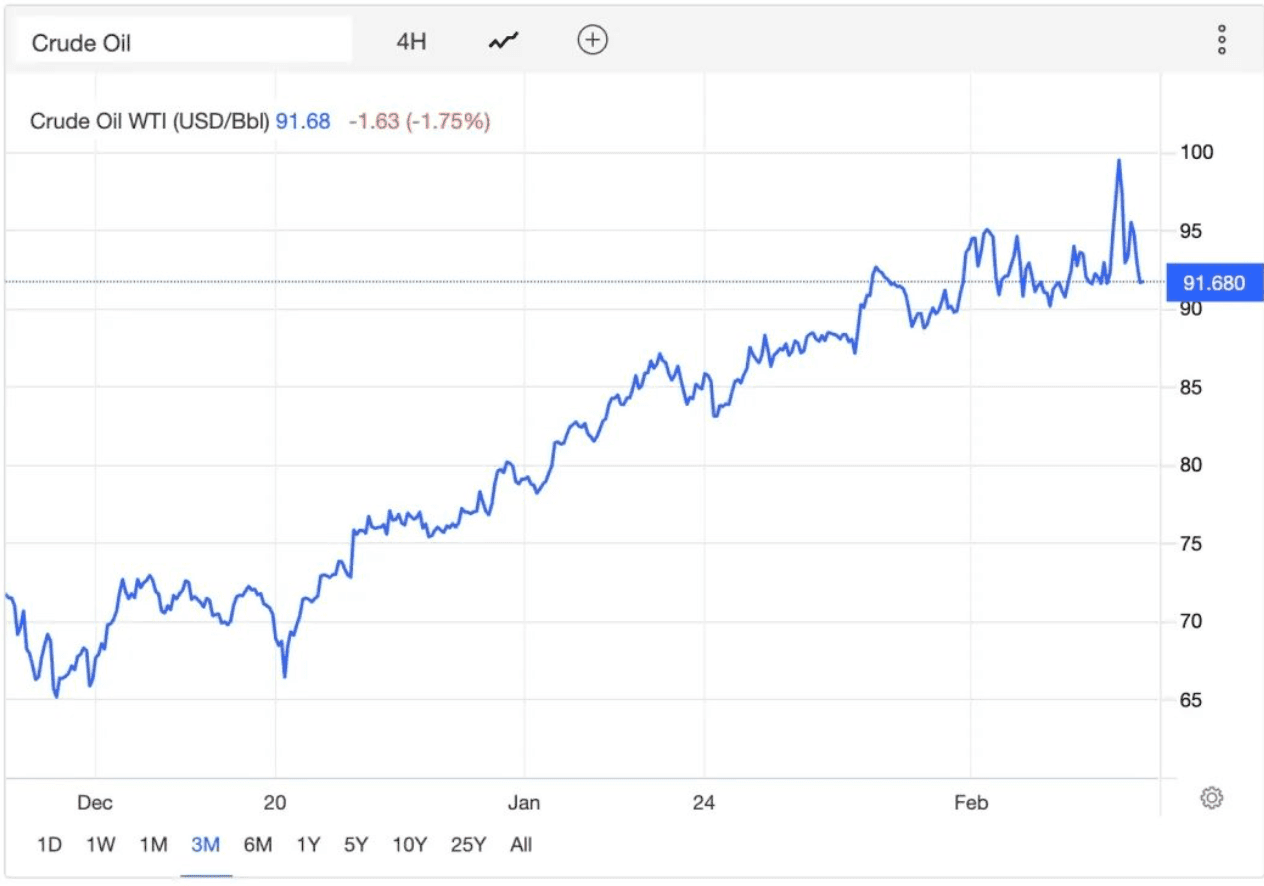This screenshot has height=886, width=1264.
Task: Switch chart to 10Y range
Action: point(409,845)
